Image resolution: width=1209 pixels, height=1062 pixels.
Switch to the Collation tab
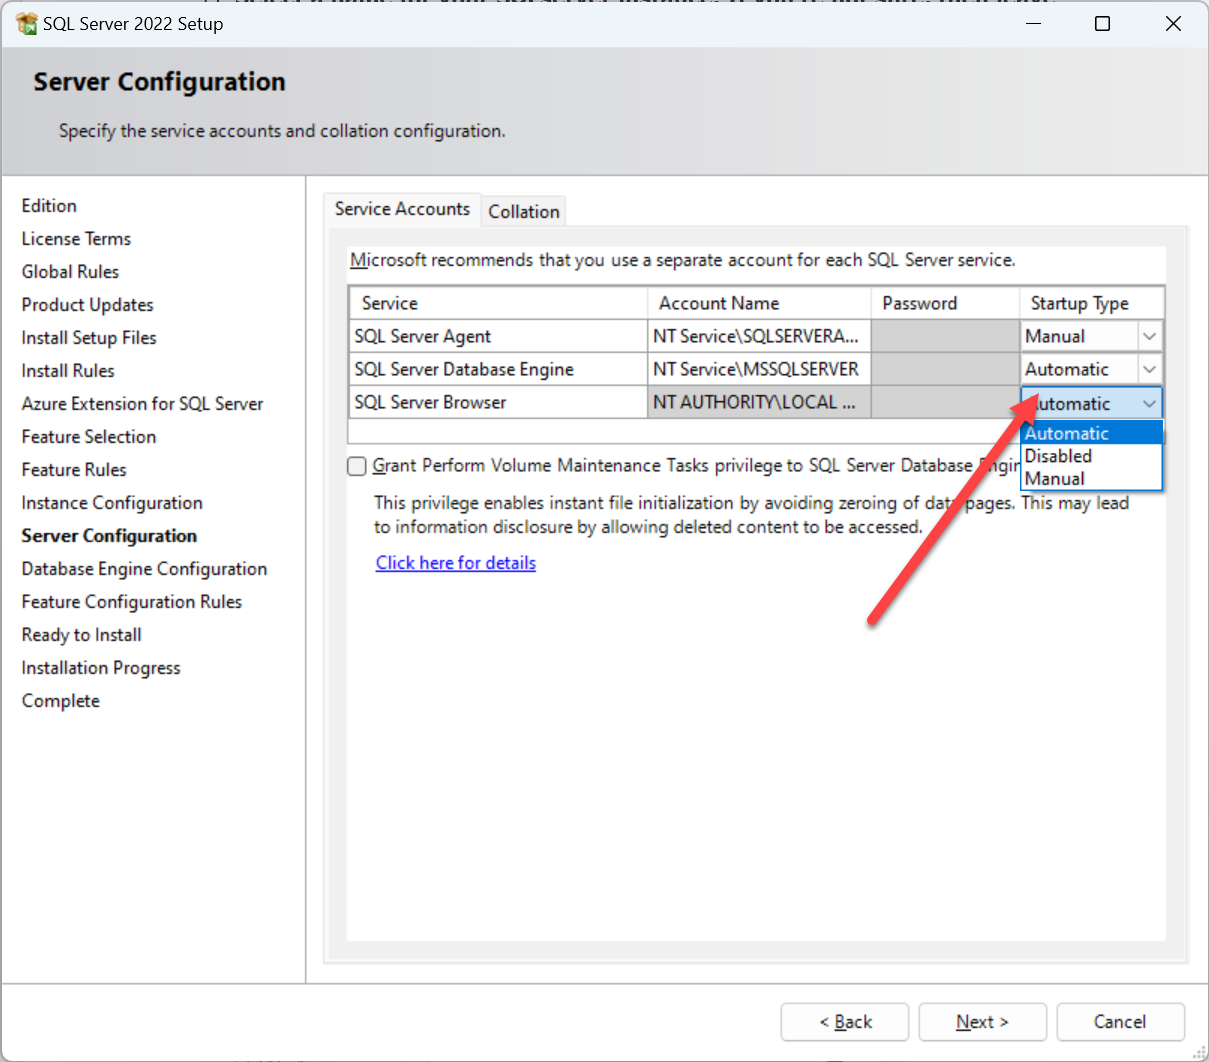pos(524,211)
